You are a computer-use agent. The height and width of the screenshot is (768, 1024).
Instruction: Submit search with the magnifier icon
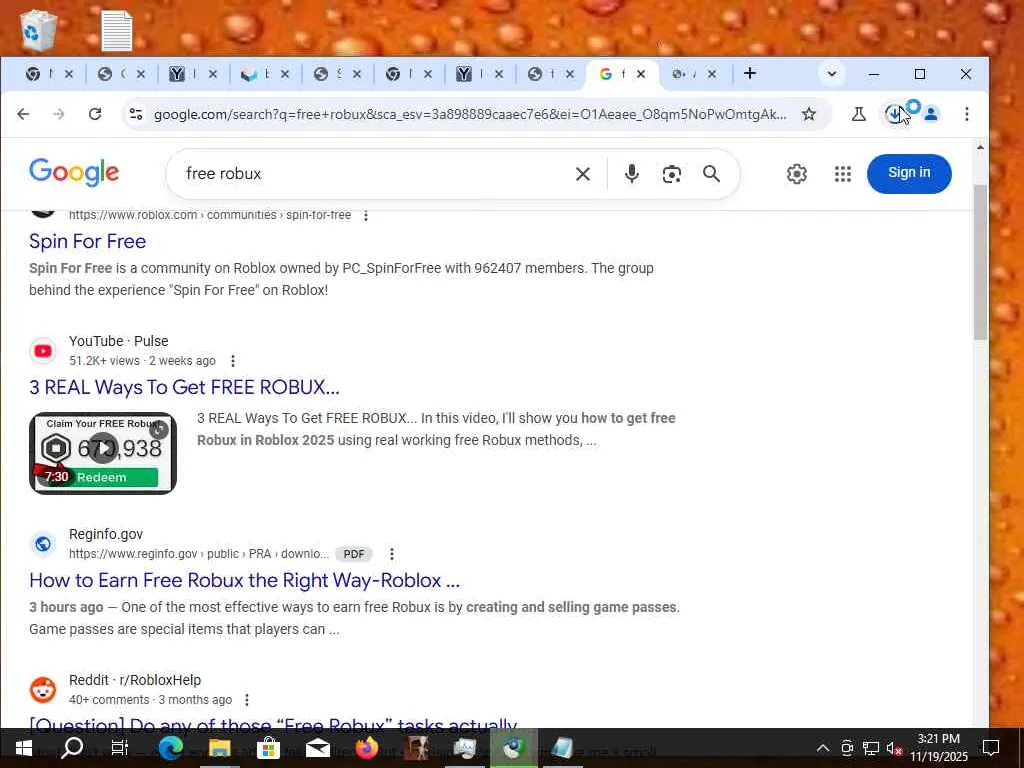711,174
